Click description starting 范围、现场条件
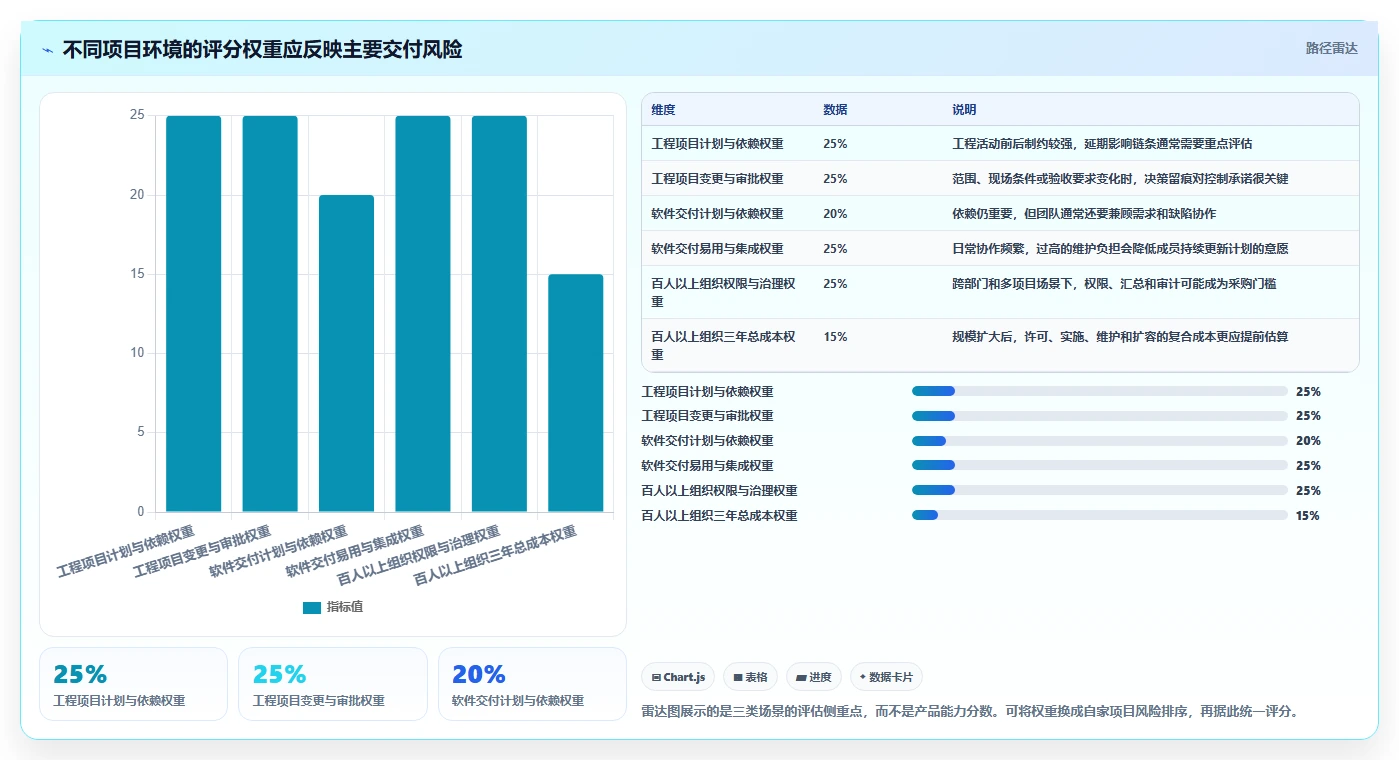 click(1120, 179)
